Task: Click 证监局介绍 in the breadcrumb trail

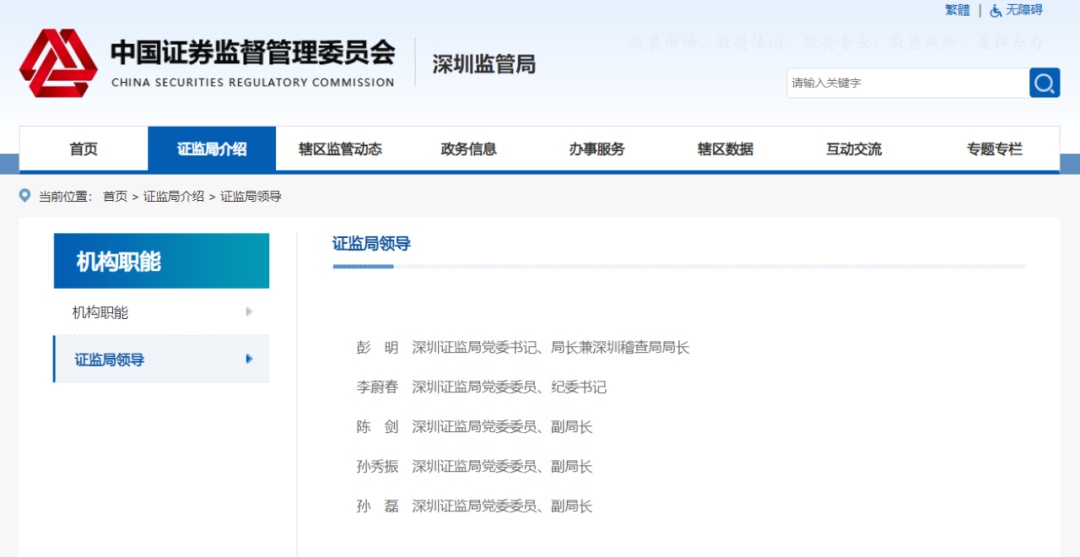Action: [174, 196]
